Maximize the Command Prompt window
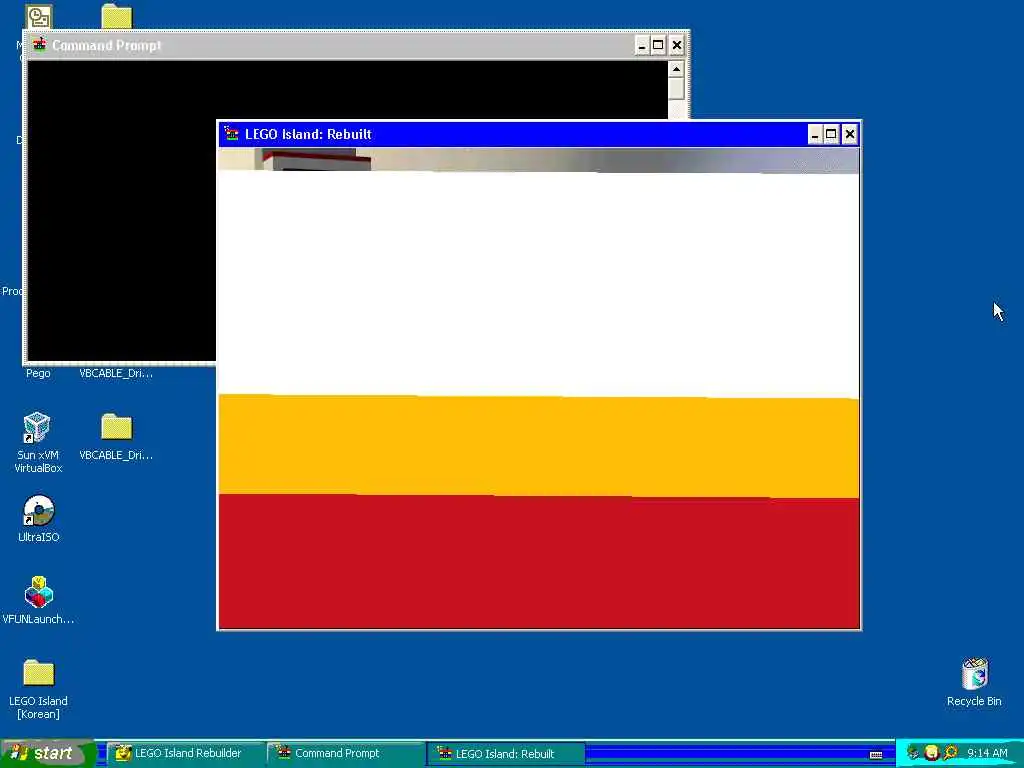Screen dimensions: 1024x768 [658, 45]
